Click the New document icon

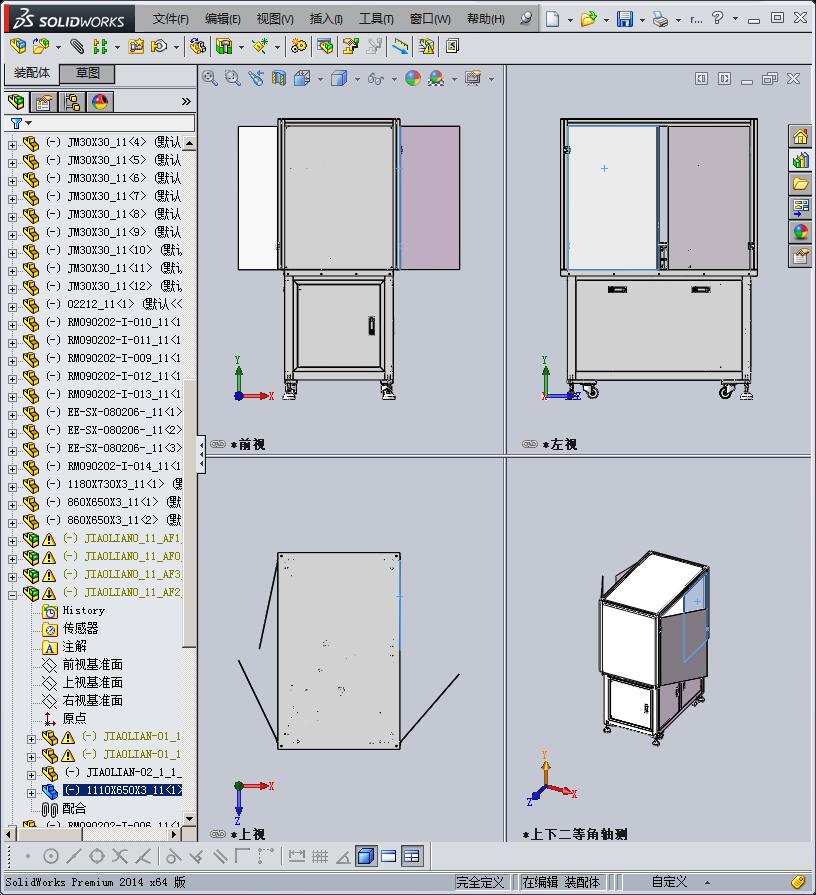[x=552, y=19]
